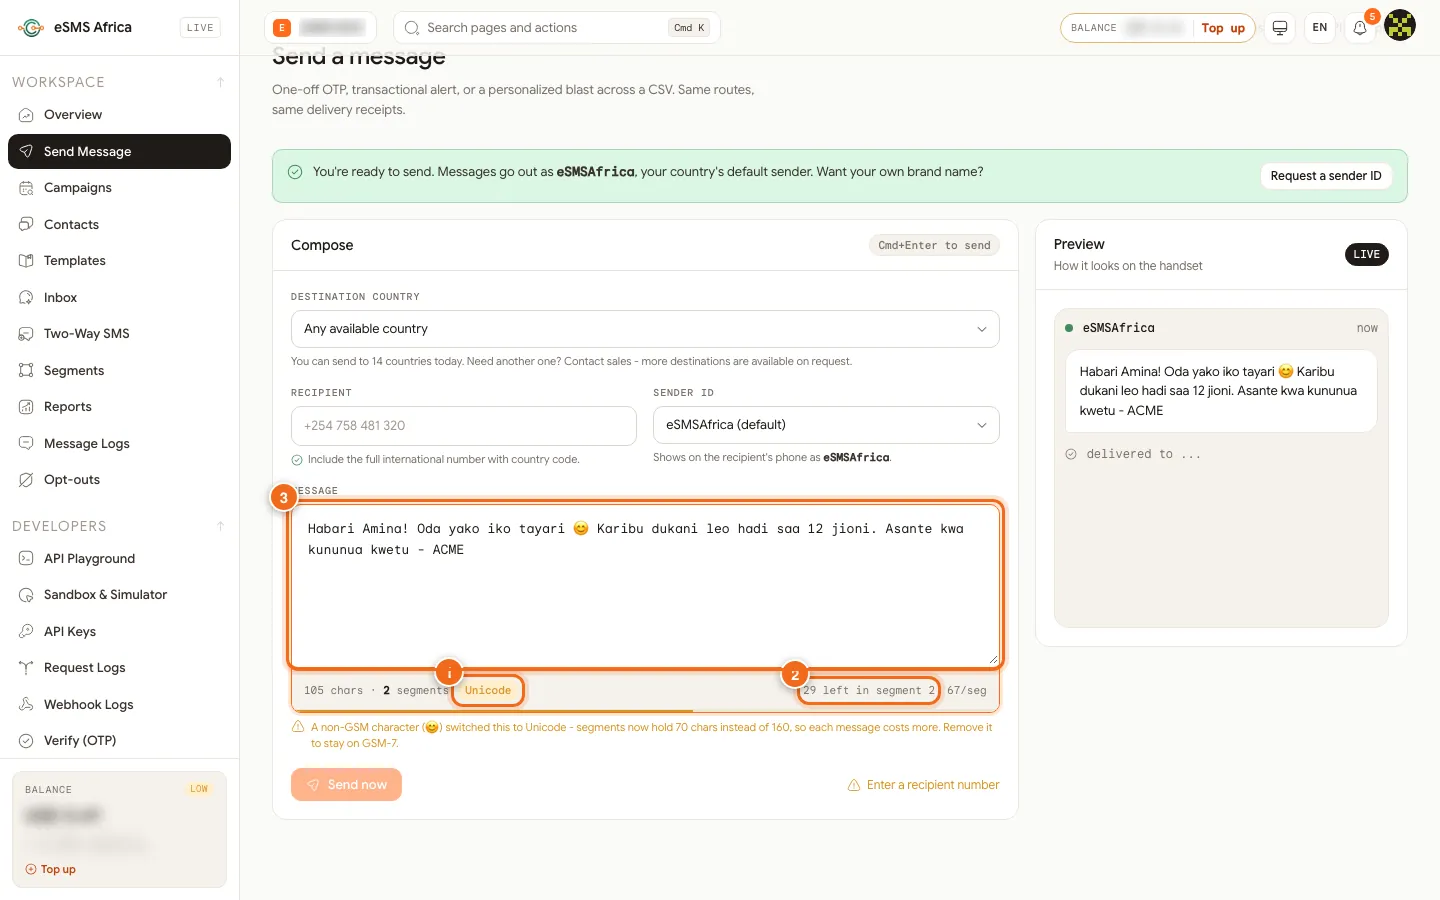Click Top up link in sidebar balance card
The image size is (1440, 900).
[51, 870]
